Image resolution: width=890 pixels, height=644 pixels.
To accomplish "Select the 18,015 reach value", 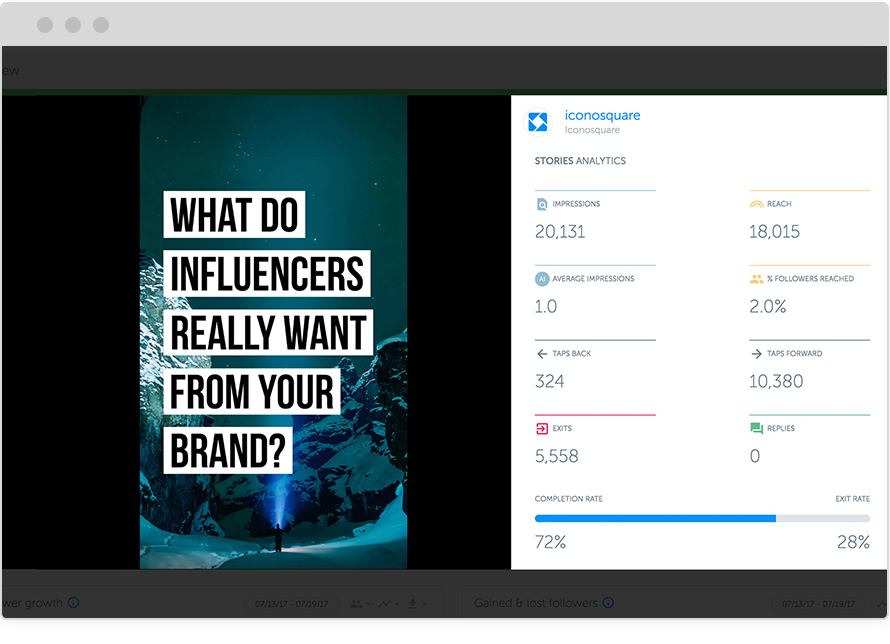I will coord(774,231).
